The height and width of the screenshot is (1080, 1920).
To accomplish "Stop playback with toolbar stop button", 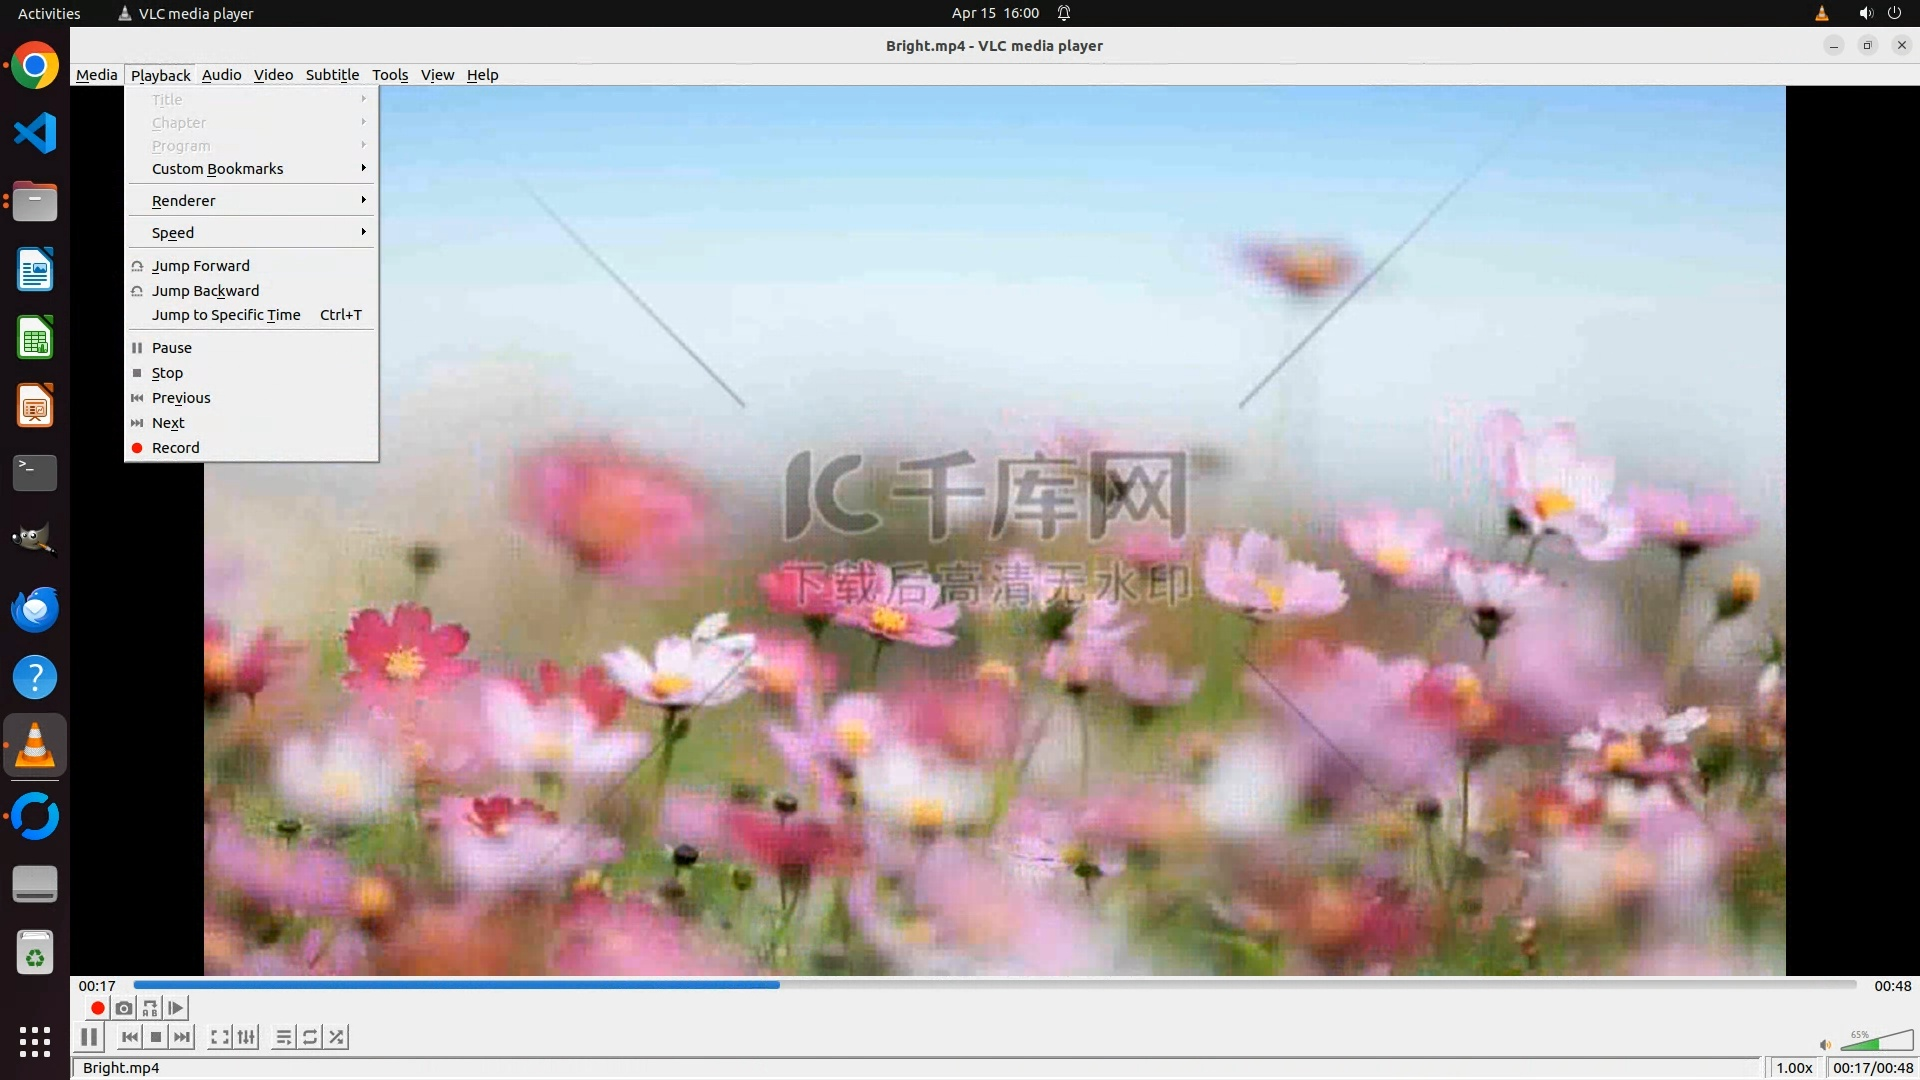I will [156, 1037].
